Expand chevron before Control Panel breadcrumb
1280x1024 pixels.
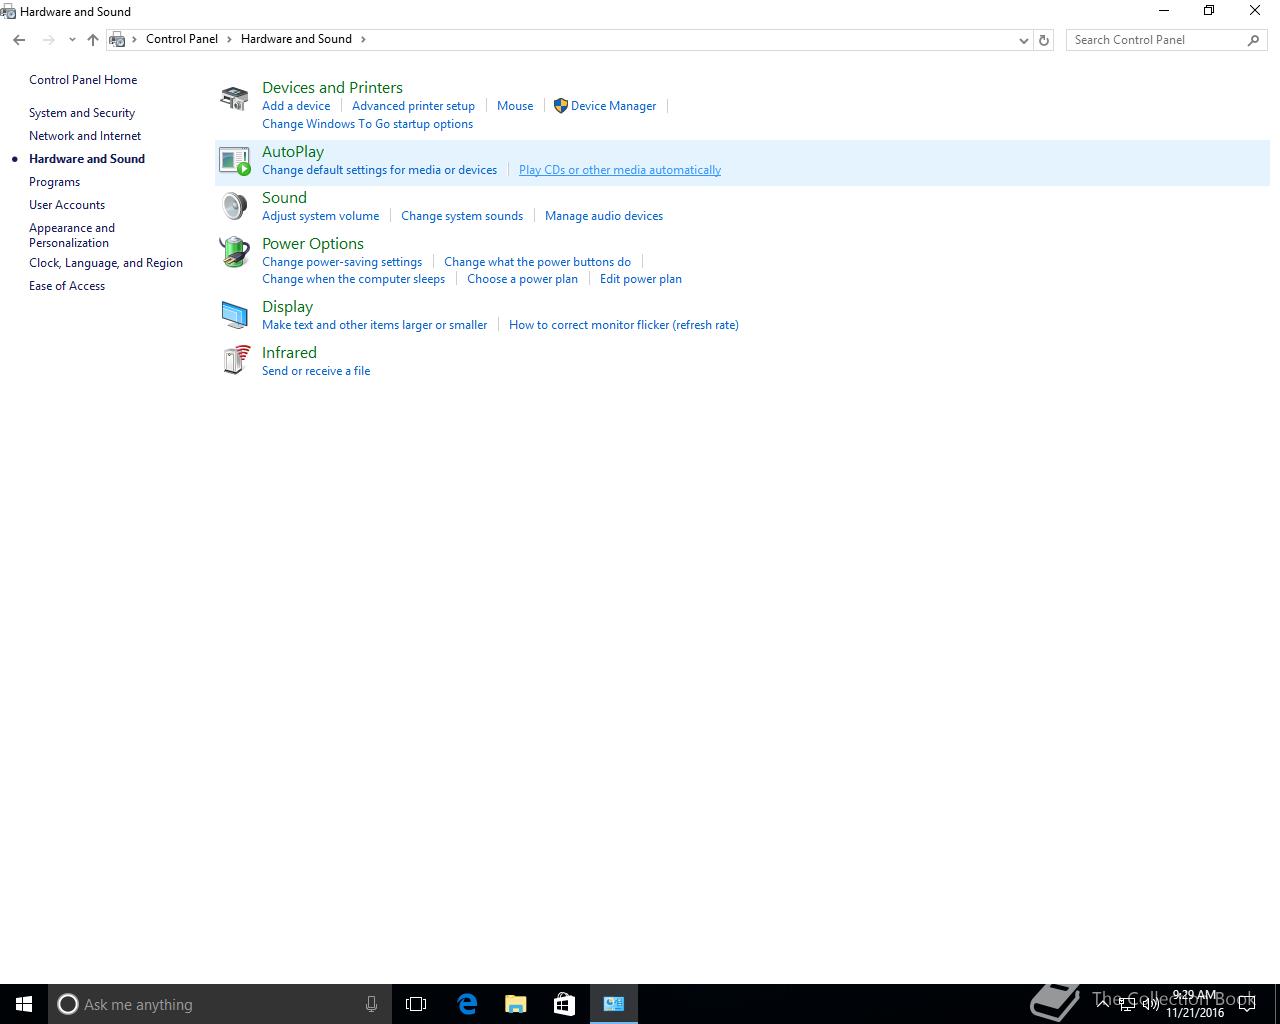coord(134,39)
